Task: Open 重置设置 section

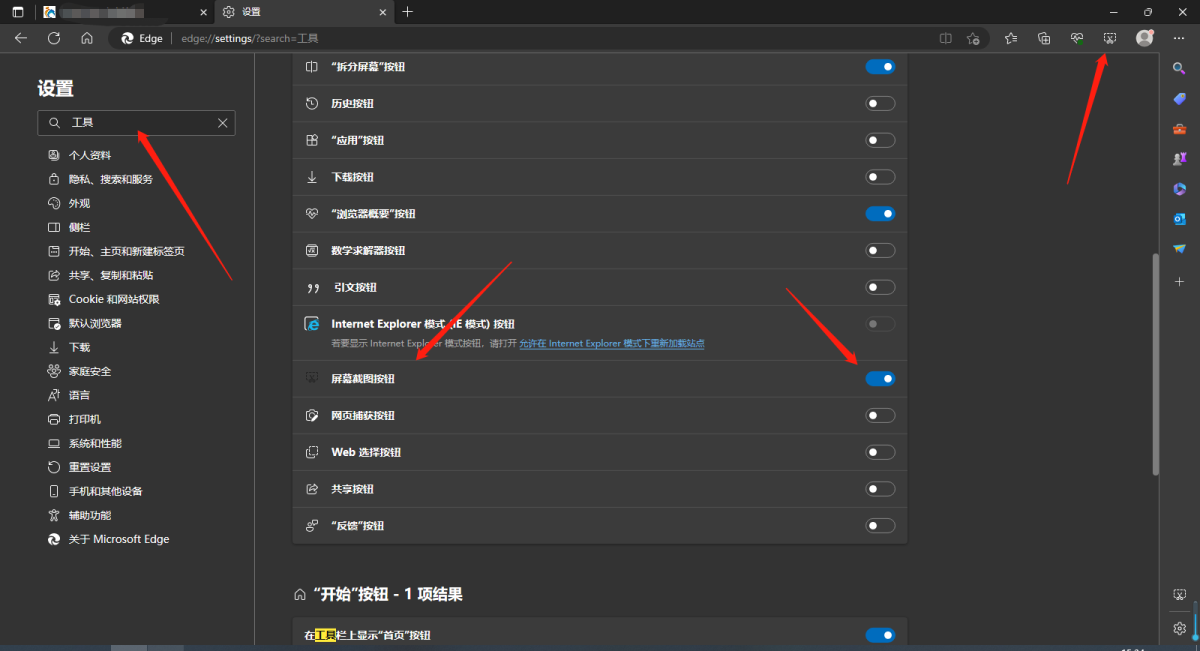Action: point(80,467)
